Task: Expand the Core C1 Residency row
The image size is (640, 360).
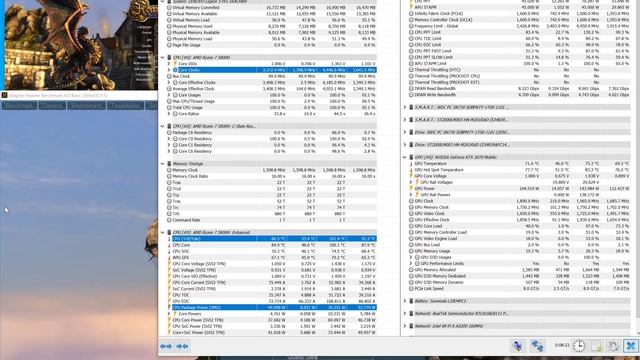Action: 169,145
